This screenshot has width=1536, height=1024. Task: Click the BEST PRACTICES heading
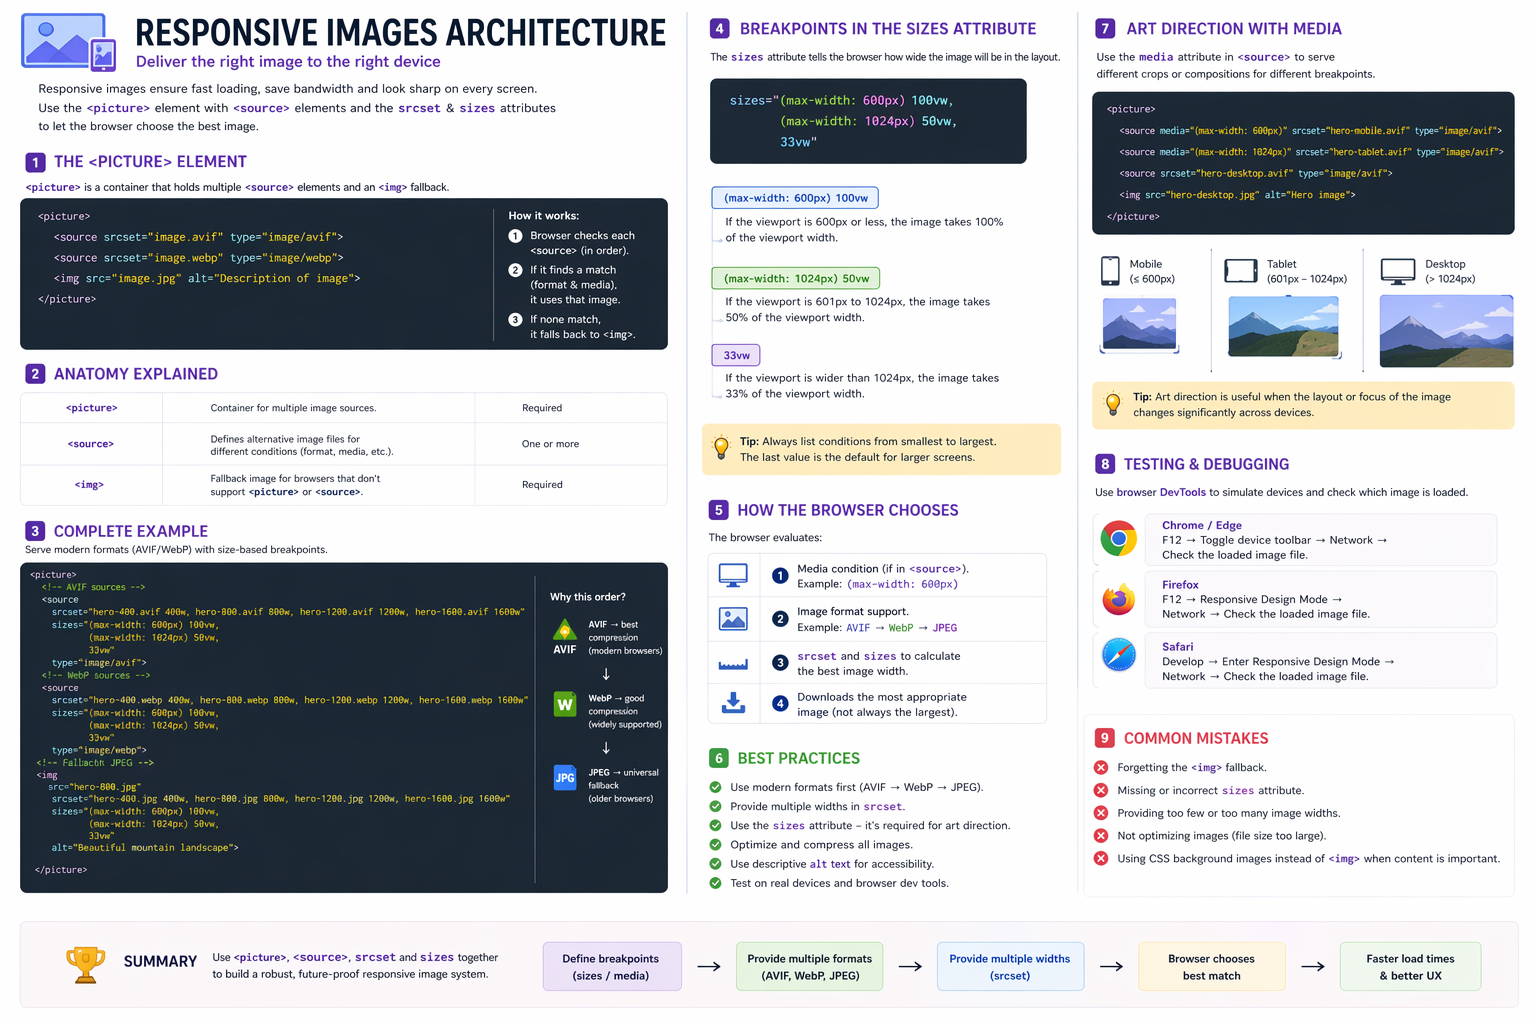tap(799, 759)
